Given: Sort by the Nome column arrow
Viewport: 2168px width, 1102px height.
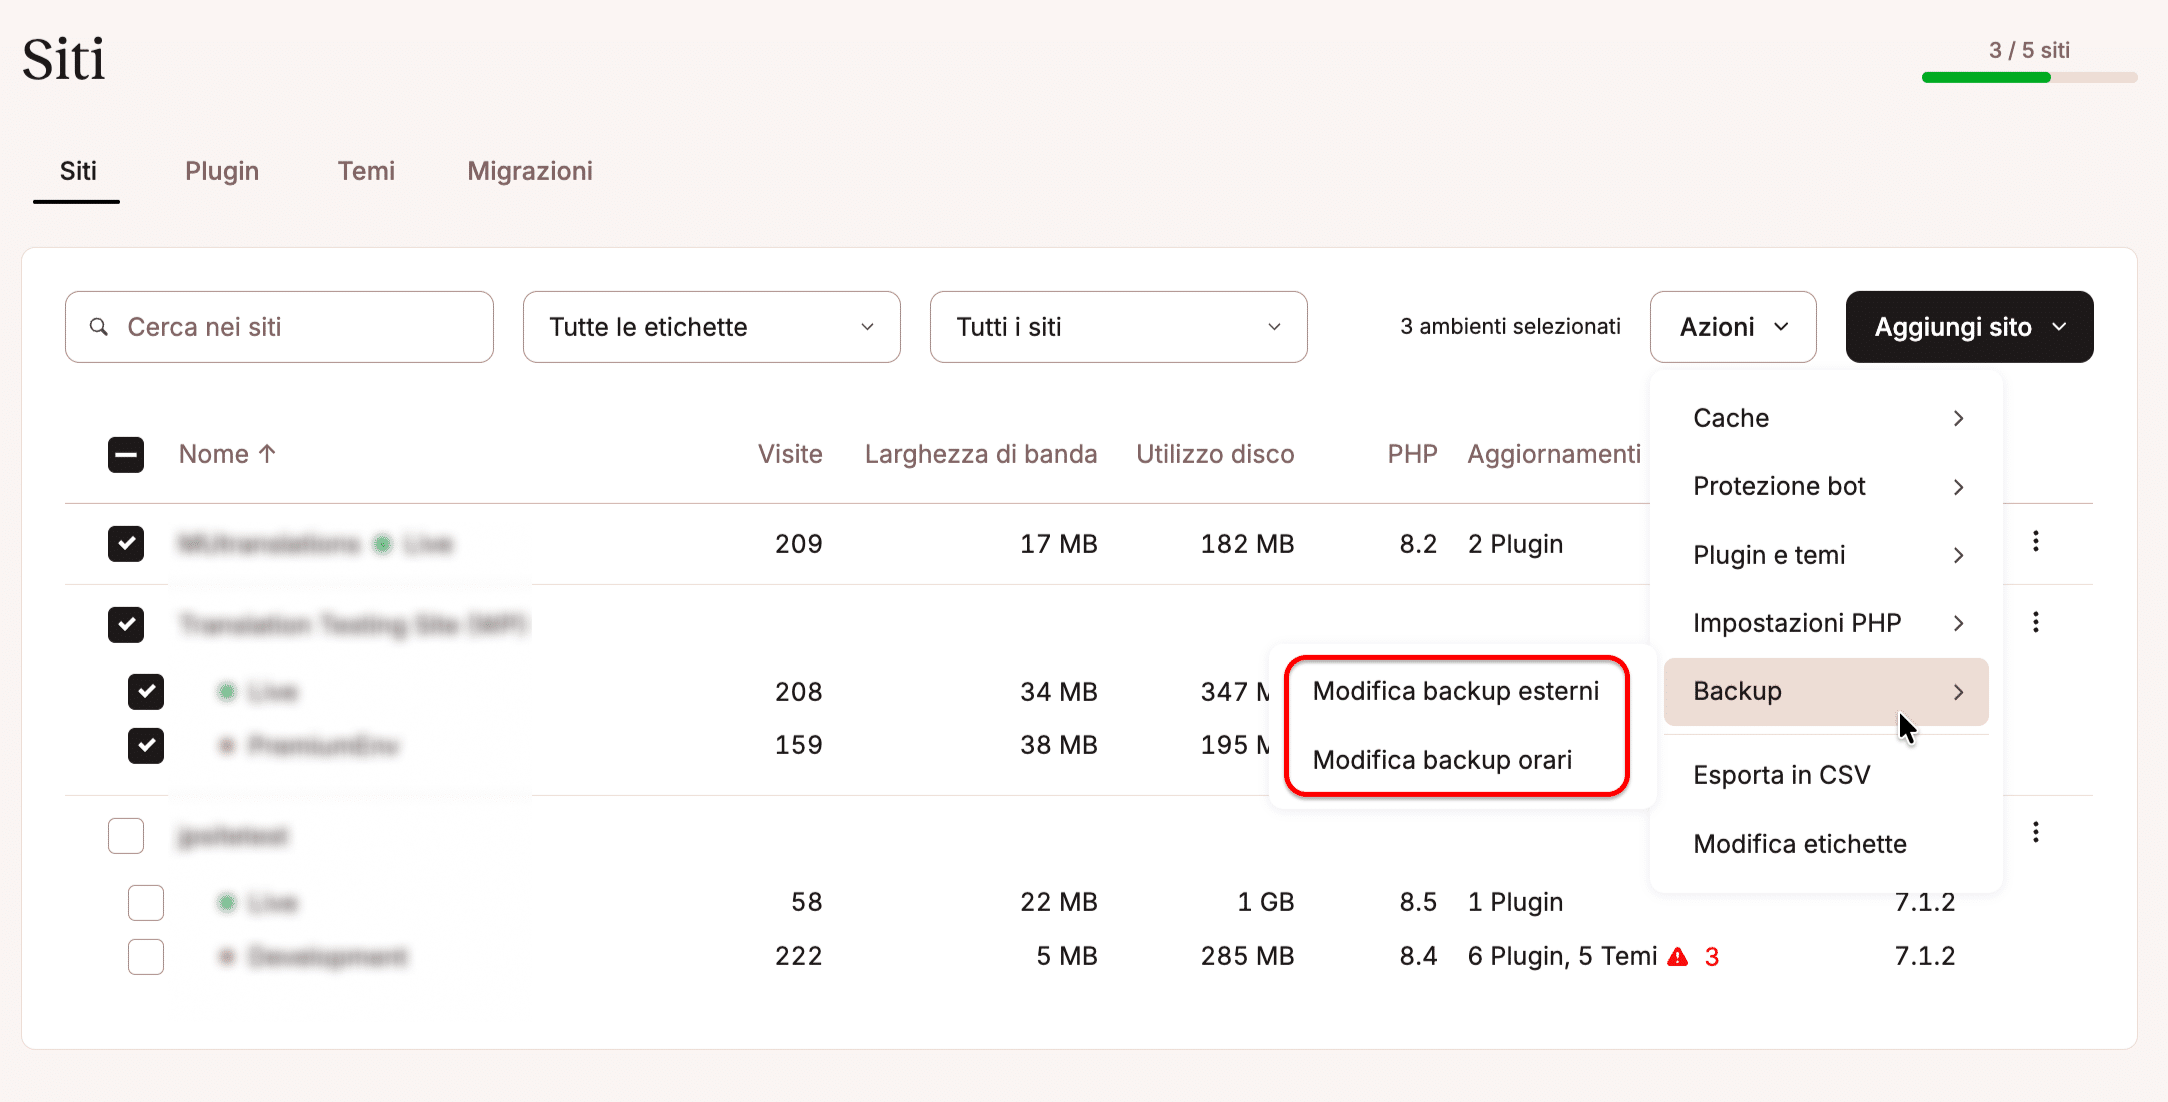Looking at the screenshot, I should [267, 454].
